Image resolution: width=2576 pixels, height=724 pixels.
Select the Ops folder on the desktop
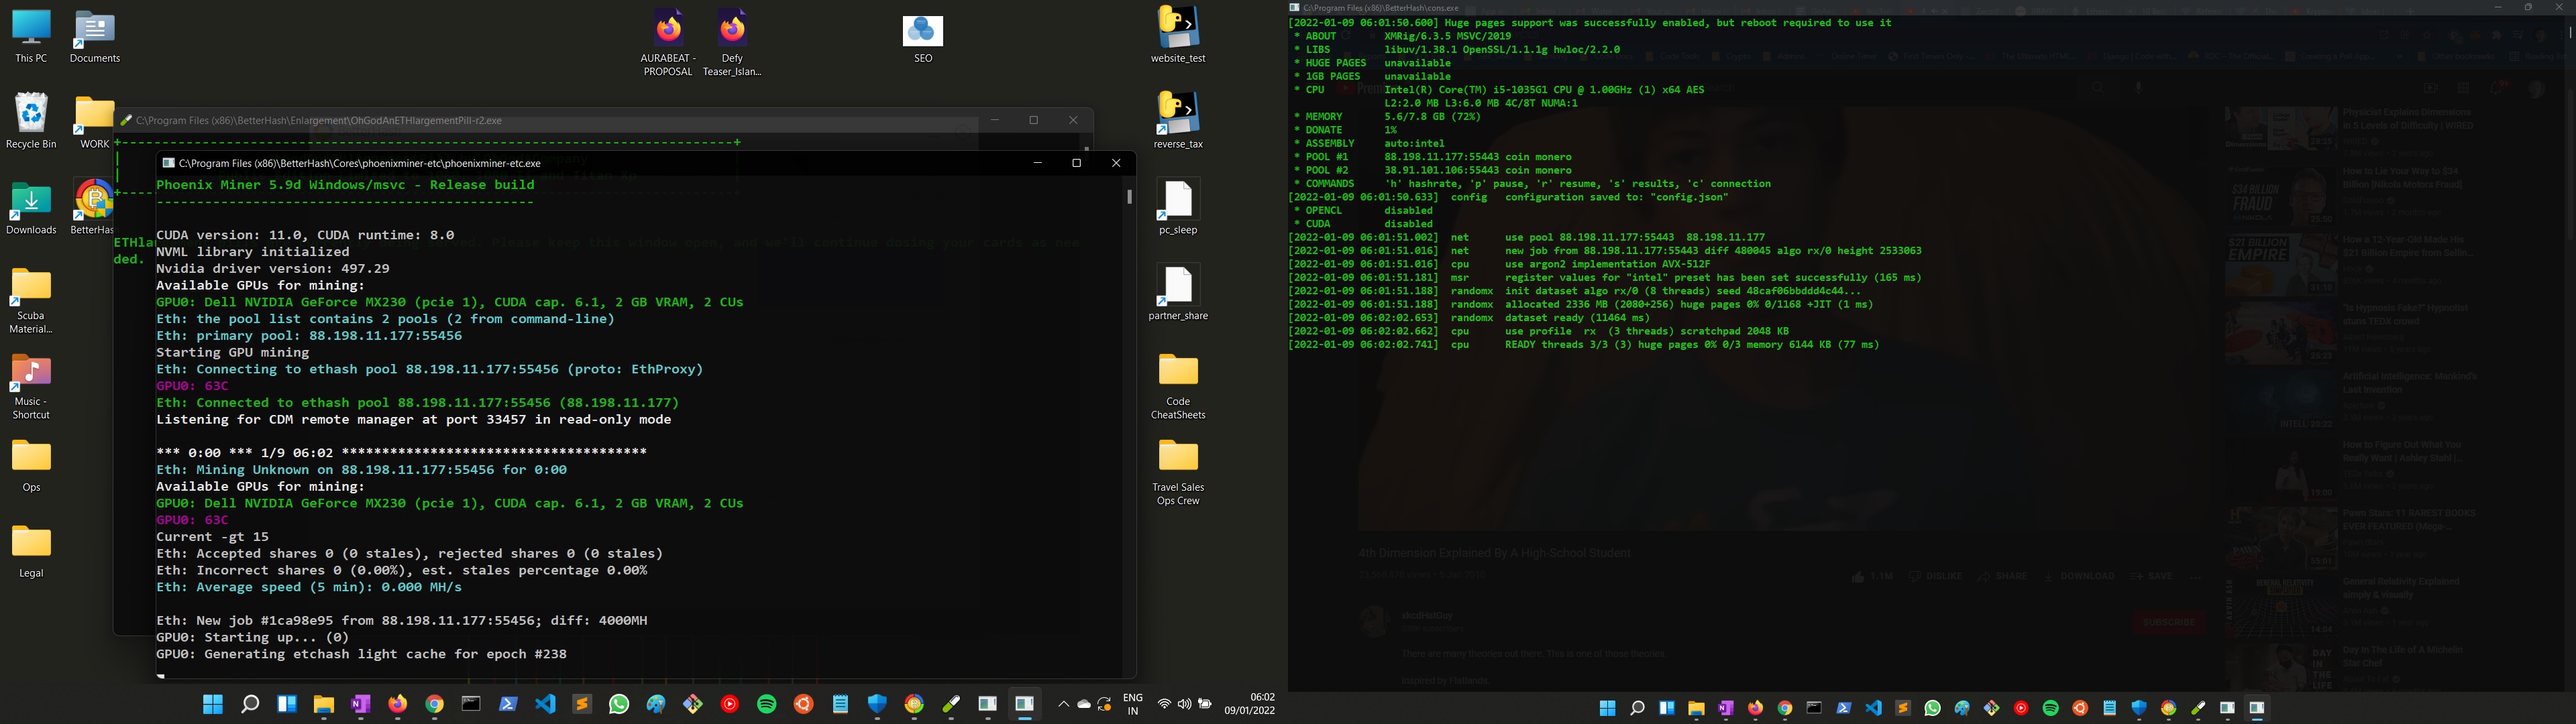pyautogui.click(x=31, y=466)
